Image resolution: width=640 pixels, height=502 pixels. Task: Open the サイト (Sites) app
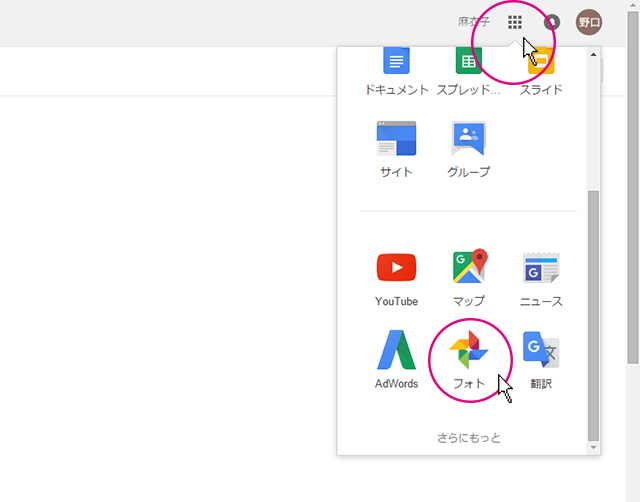tap(396, 149)
